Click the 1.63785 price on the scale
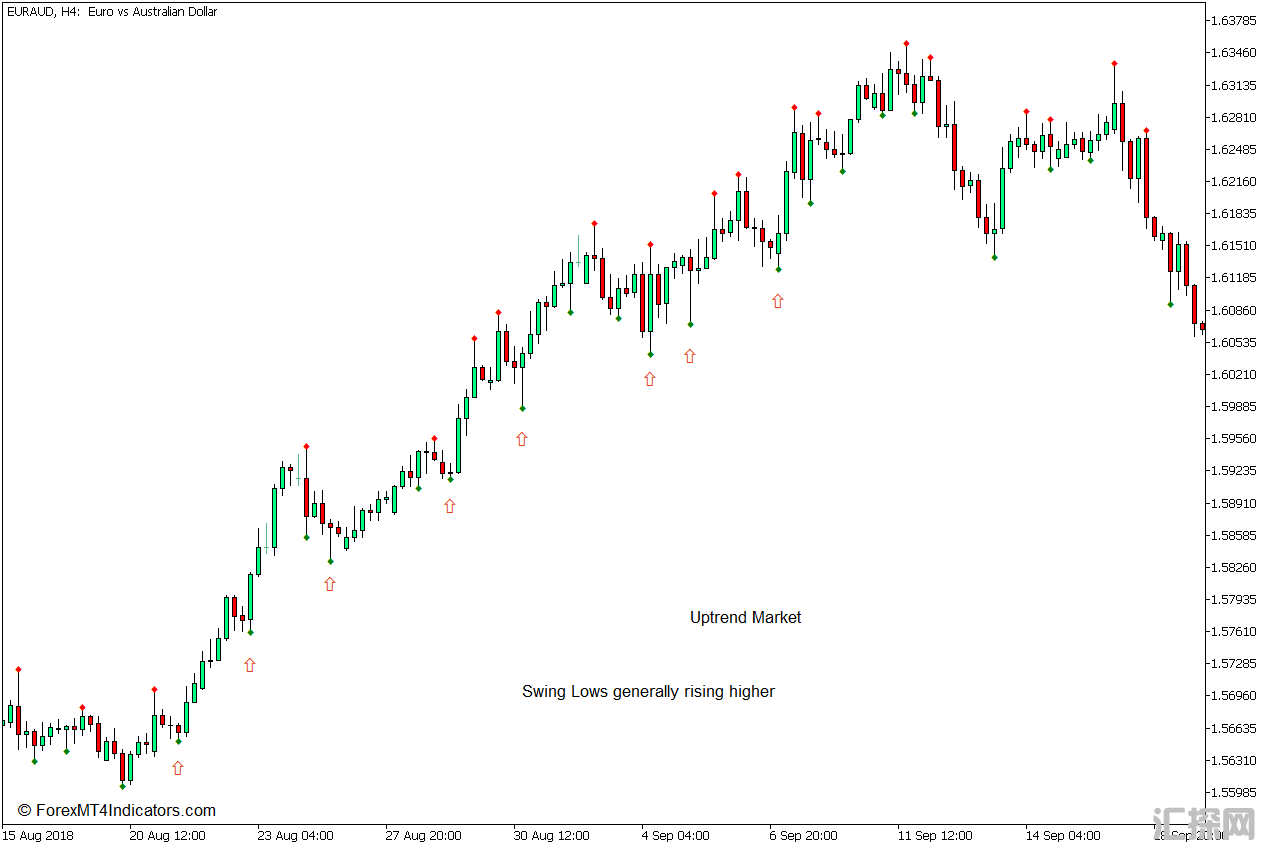1275x848 pixels. [1233, 20]
